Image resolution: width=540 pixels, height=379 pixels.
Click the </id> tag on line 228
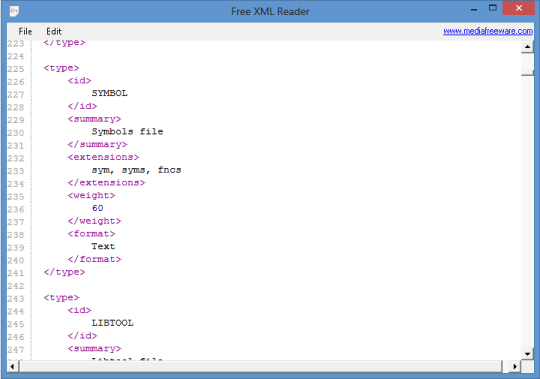point(82,106)
